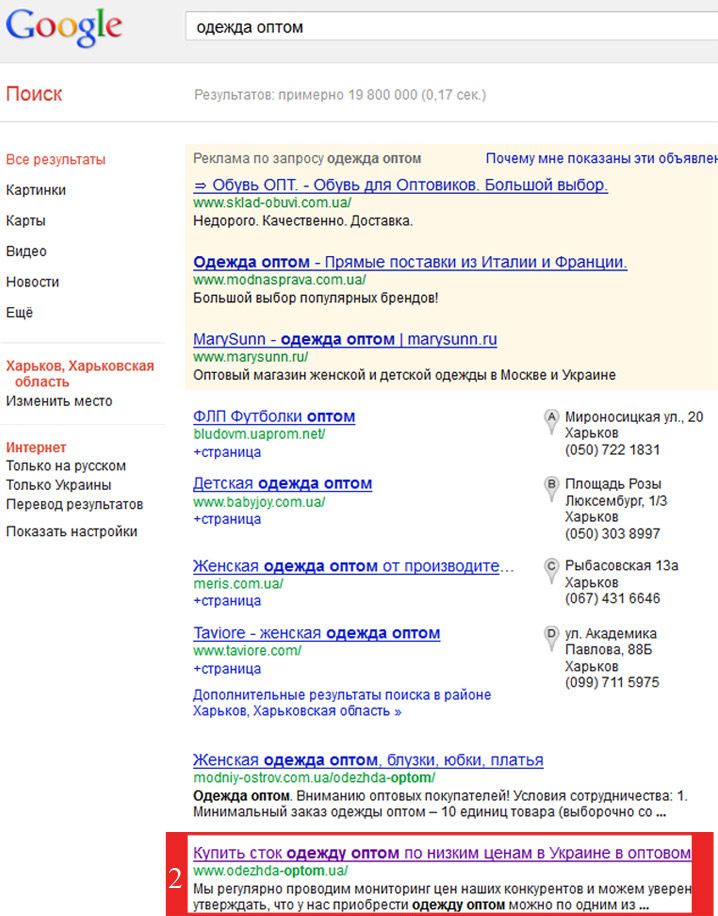Click +страница under babyjoy.com.ua

click(227, 519)
